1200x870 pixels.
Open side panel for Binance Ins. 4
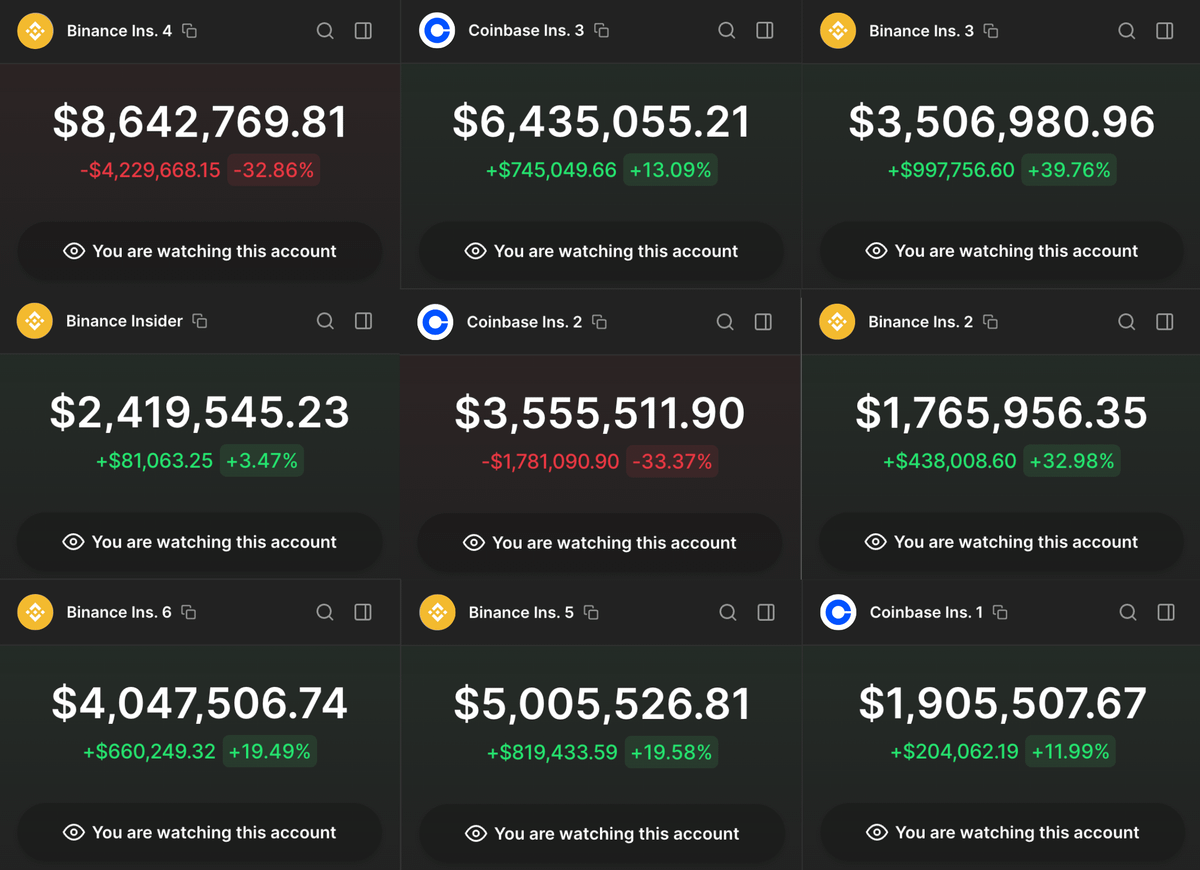point(363,31)
